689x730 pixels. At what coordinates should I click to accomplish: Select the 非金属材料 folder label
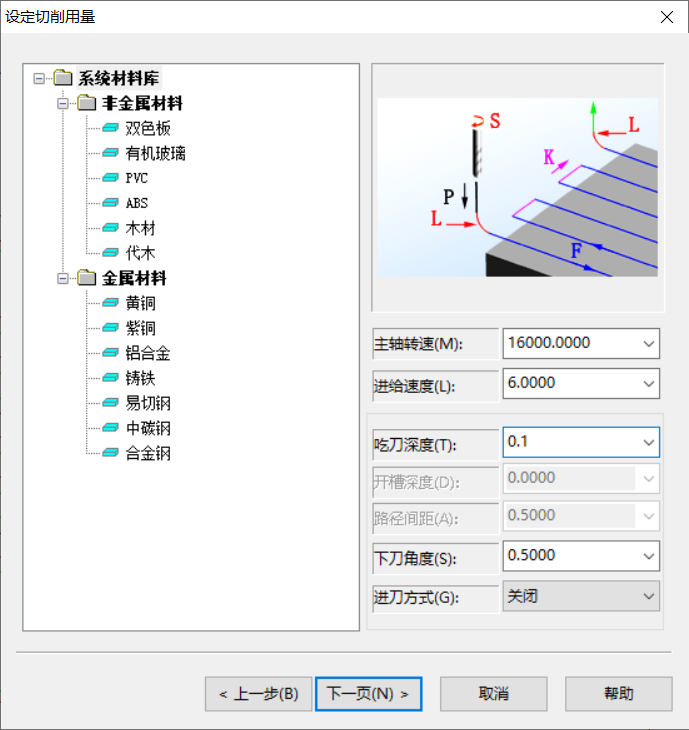pyautogui.click(x=142, y=103)
